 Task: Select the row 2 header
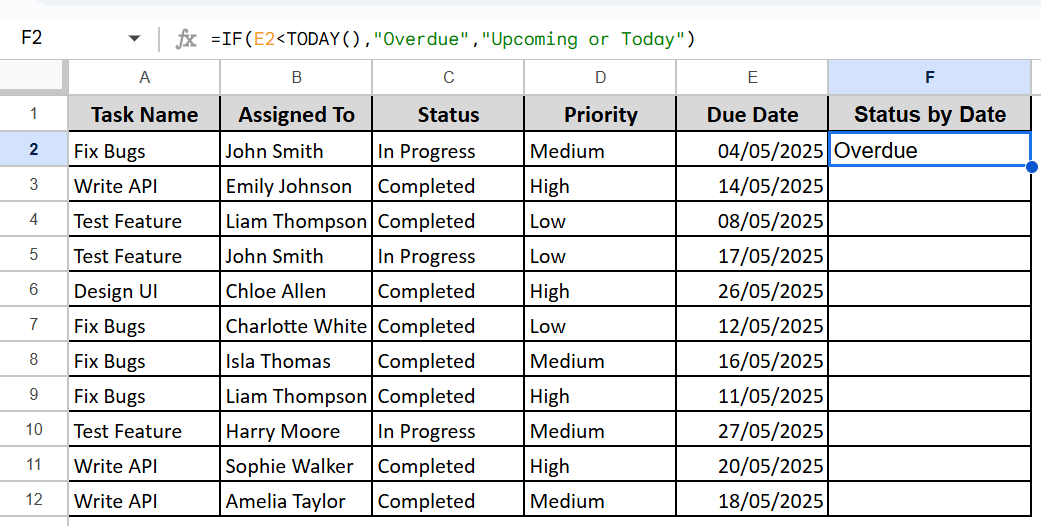pos(34,149)
